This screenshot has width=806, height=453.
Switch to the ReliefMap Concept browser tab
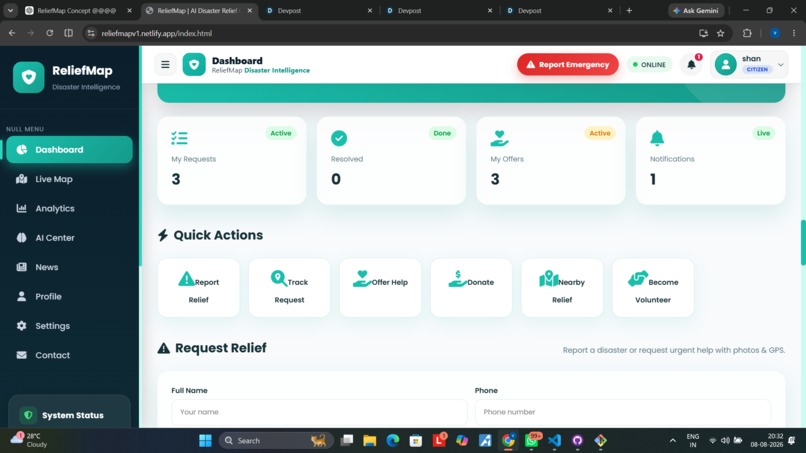(x=78, y=10)
